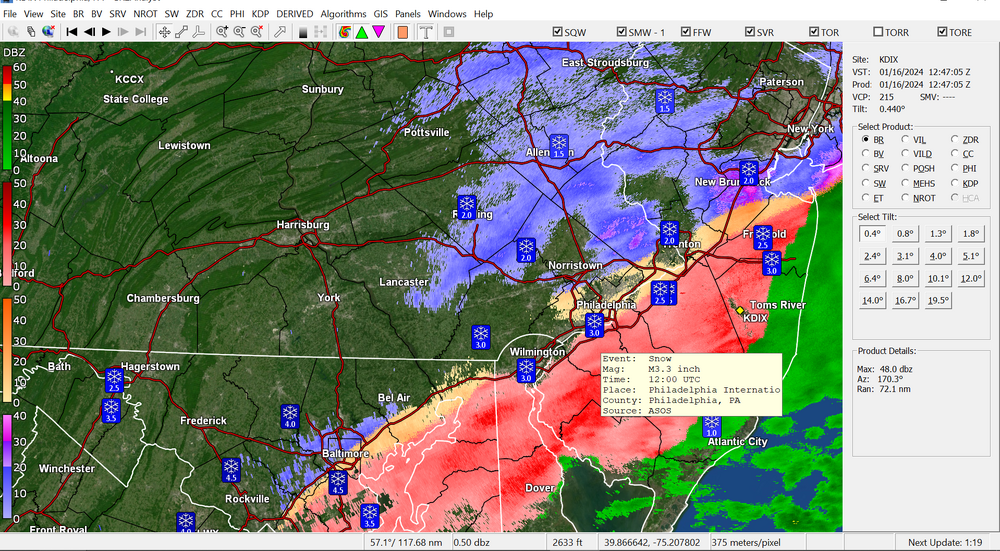Click the Allentown 1.5 snow marker
The width and height of the screenshot is (1000, 551).
559,147
